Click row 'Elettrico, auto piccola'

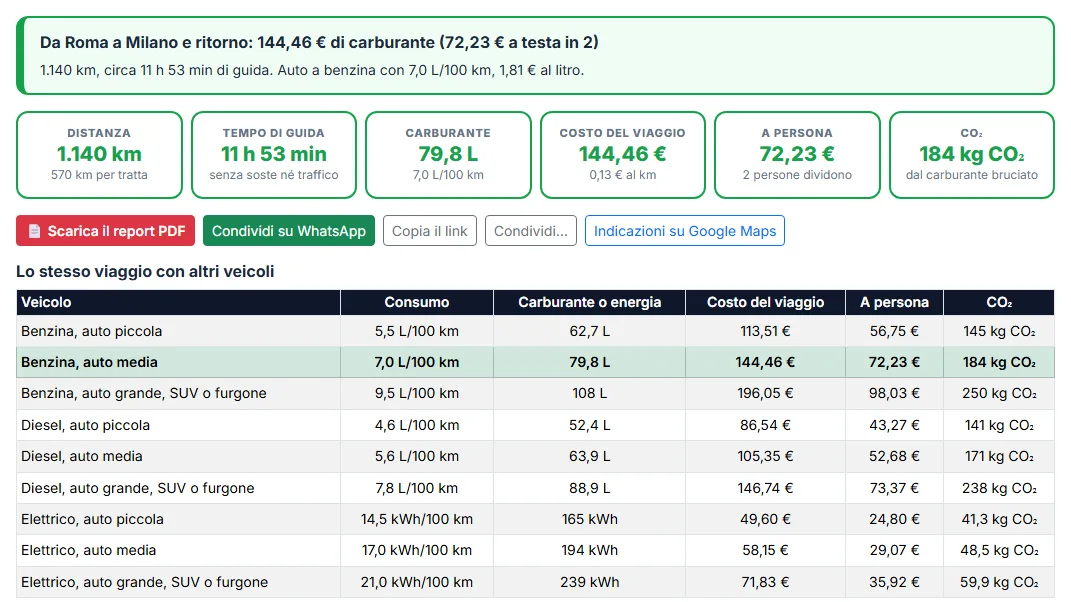(535, 519)
